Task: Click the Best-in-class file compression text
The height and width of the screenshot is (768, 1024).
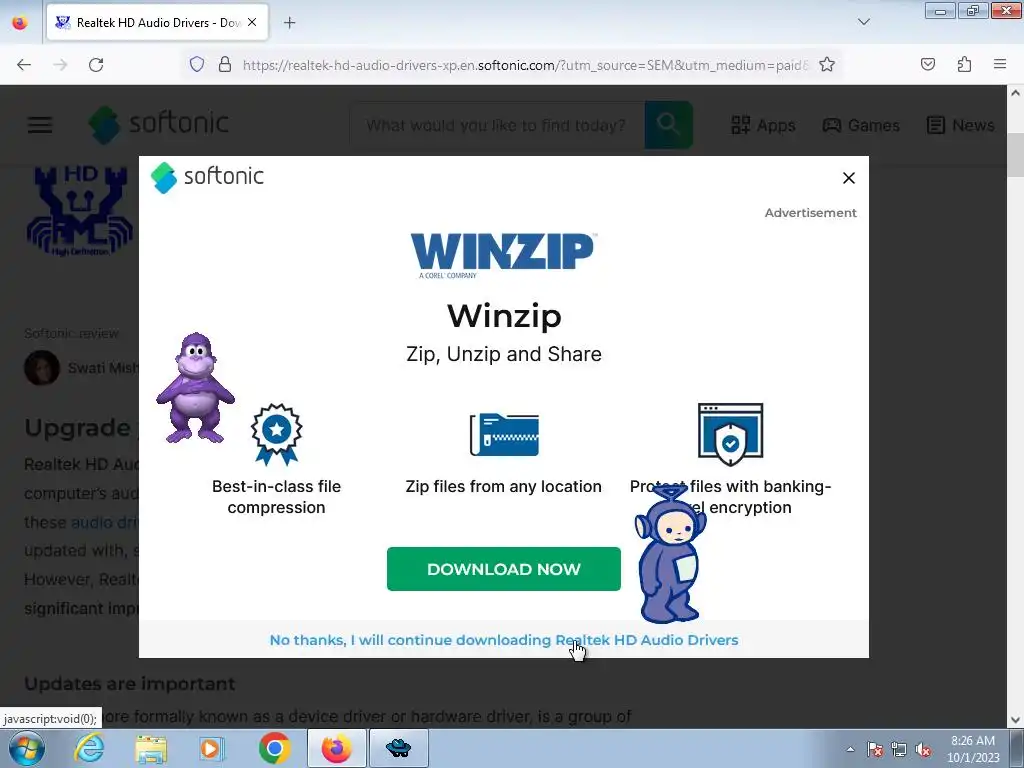Action: pos(276,497)
